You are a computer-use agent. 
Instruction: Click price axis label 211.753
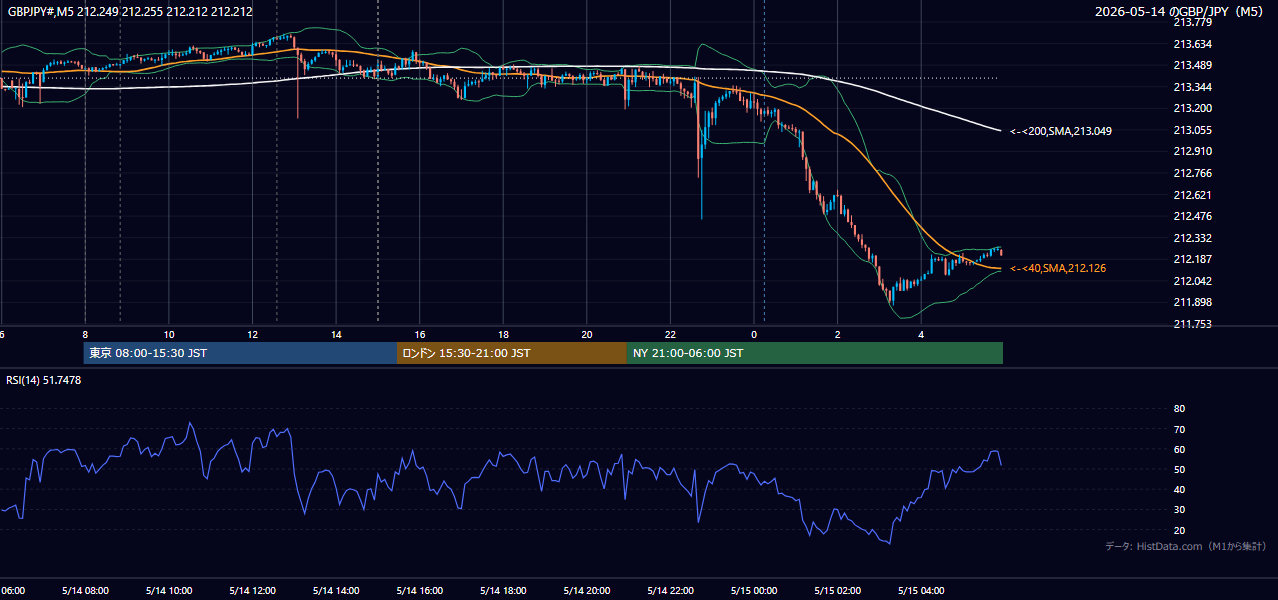tap(1192, 324)
